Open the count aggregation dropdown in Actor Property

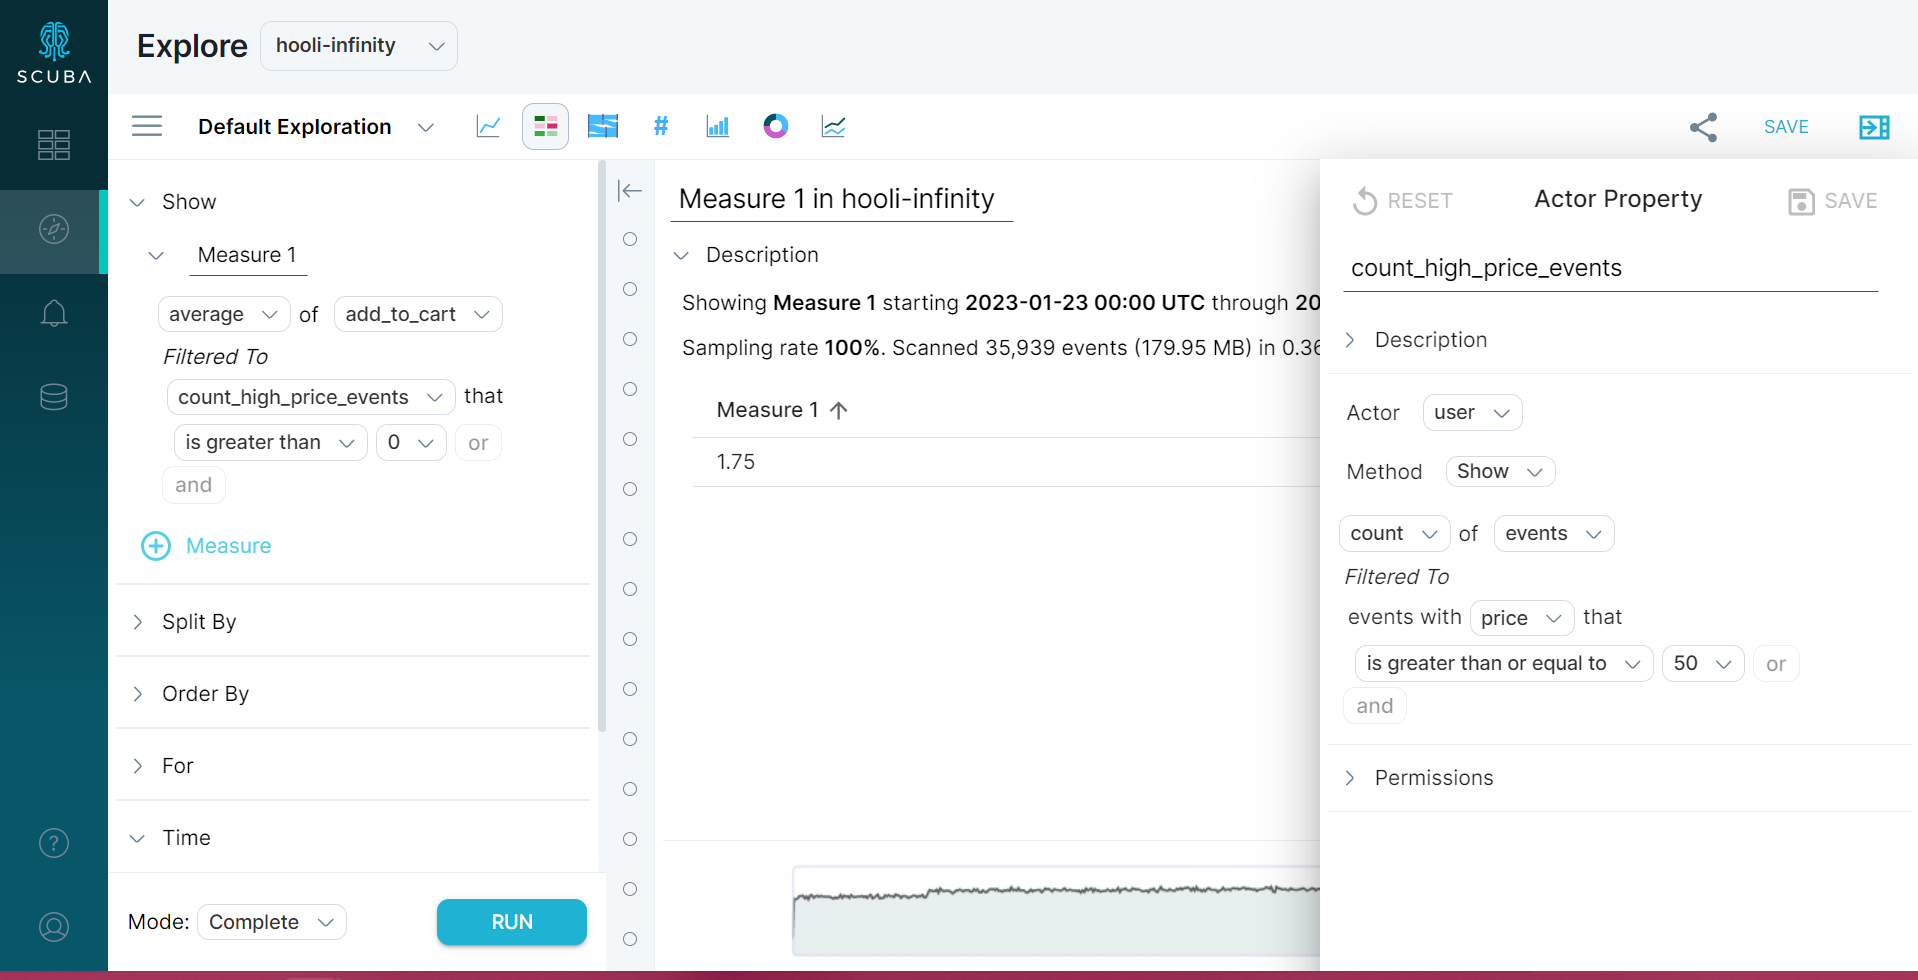click(x=1394, y=534)
